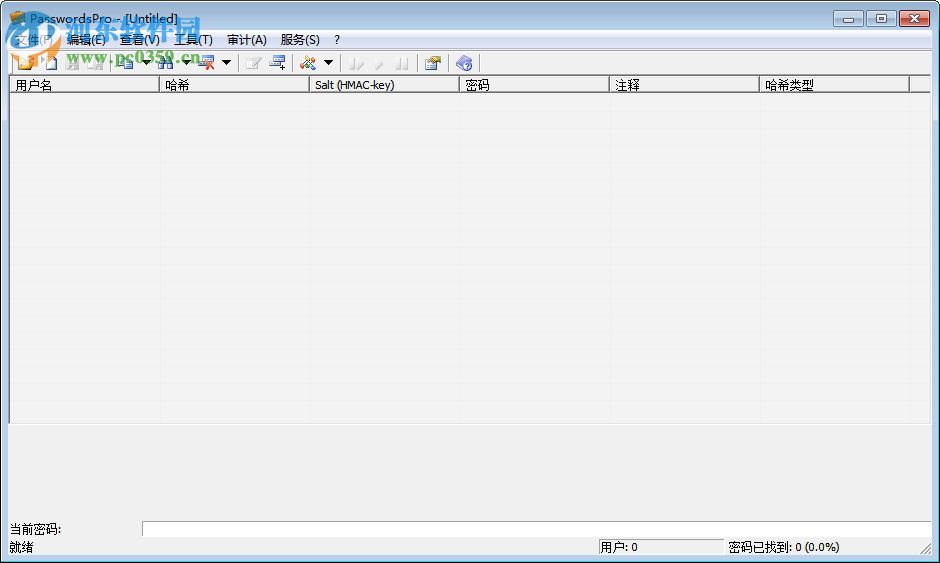Image resolution: width=940 pixels, height=563 pixels.
Task: Close the PasswordsPro window
Action: [x=914, y=19]
